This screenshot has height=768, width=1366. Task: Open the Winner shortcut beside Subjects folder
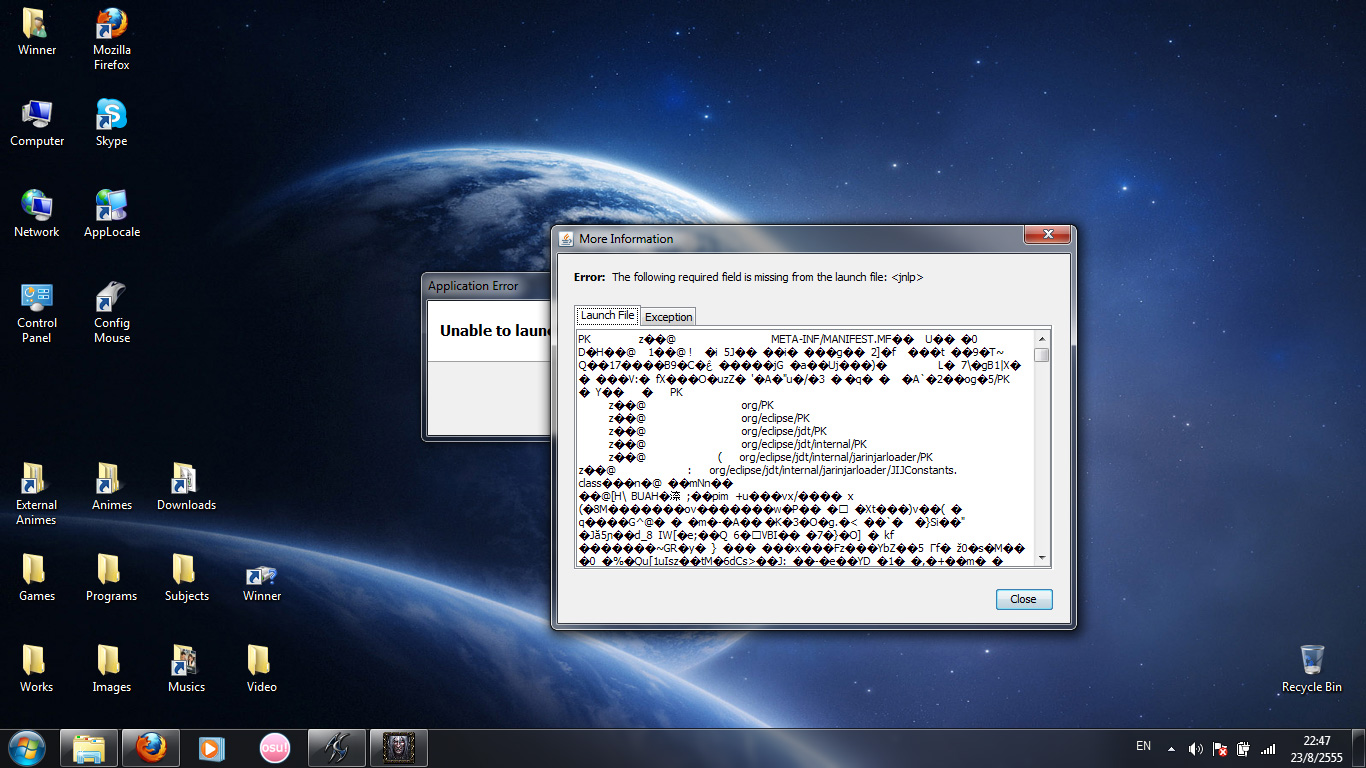[x=262, y=579]
